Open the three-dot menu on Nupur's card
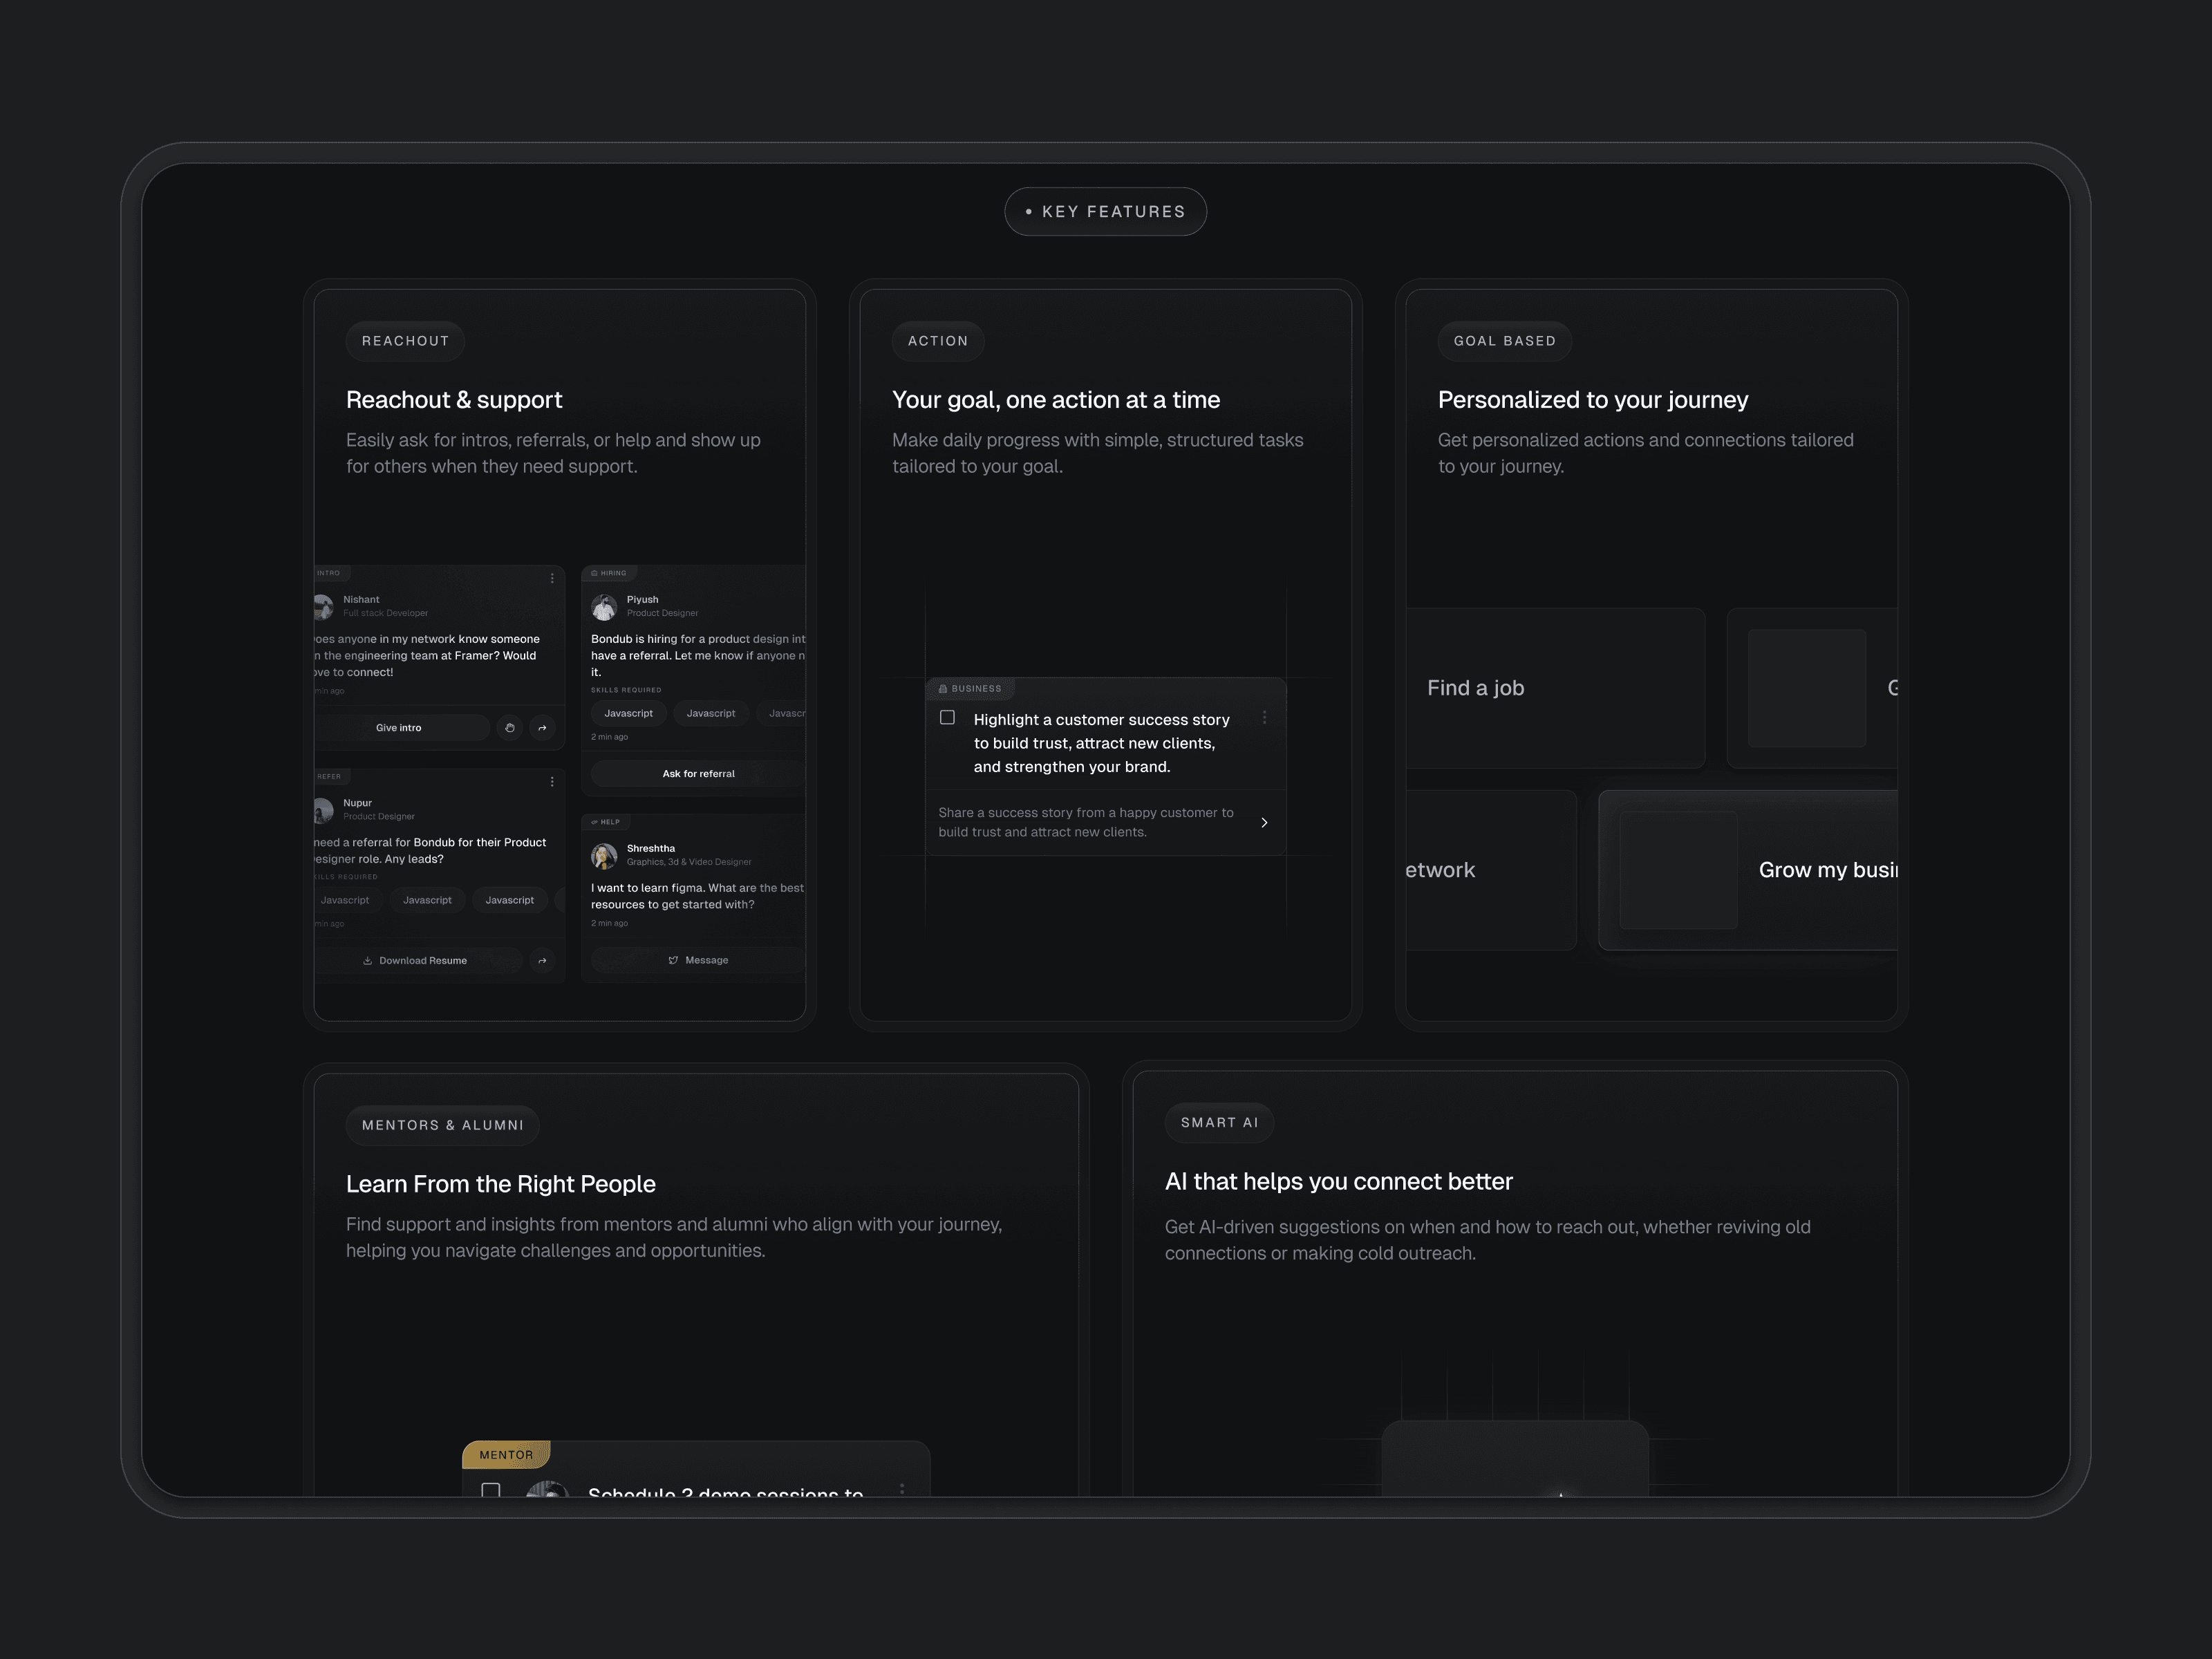The width and height of the screenshot is (2212, 1659). coord(552,782)
